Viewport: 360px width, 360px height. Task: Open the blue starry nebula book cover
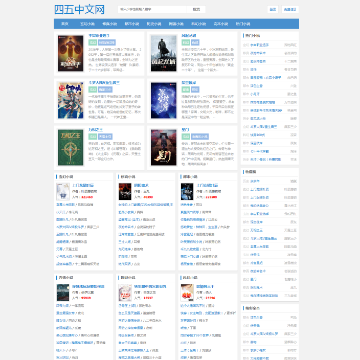coord(164,100)
